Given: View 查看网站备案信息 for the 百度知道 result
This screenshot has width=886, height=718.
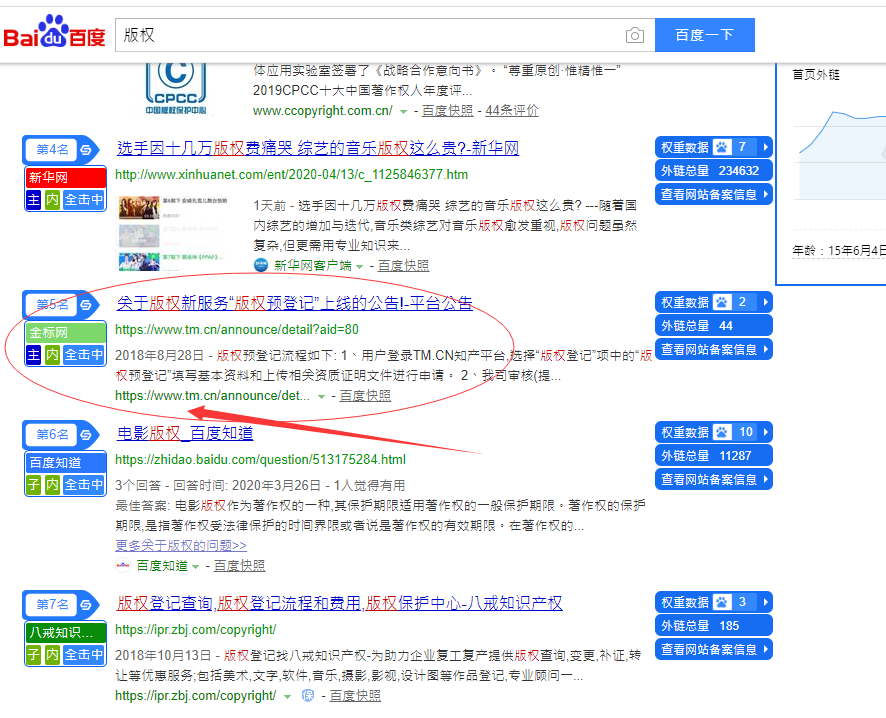Looking at the screenshot, I should pos(714,480).
